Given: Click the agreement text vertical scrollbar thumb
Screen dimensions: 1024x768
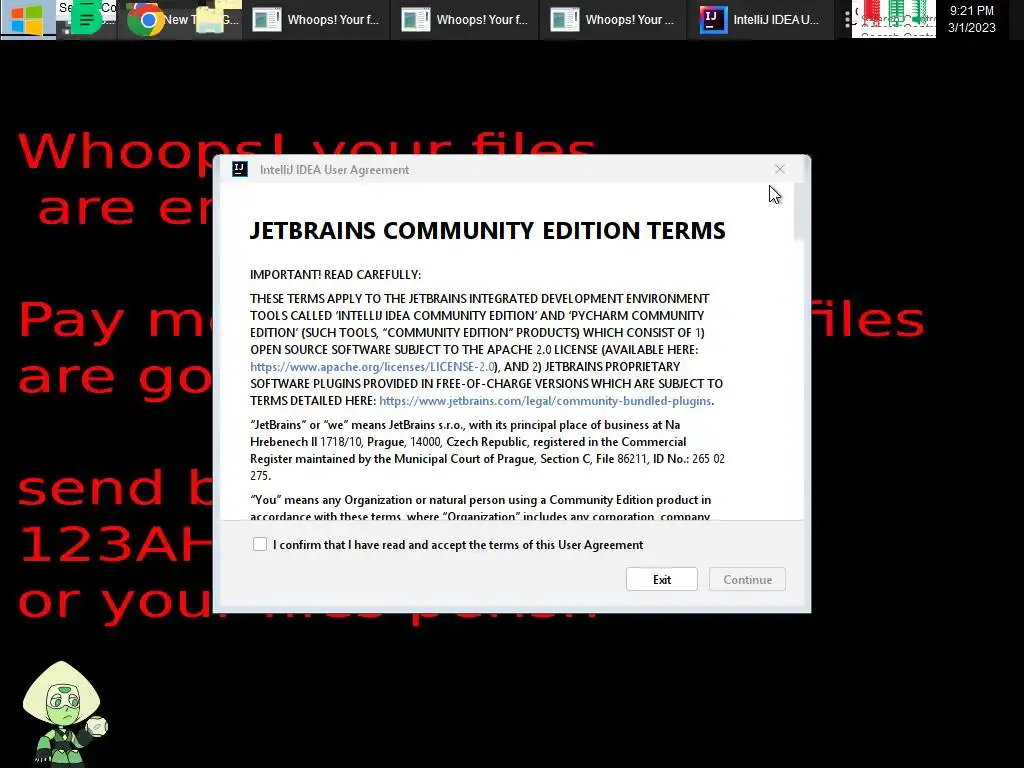Looking at the screenshot, I should tap(799, 212).
